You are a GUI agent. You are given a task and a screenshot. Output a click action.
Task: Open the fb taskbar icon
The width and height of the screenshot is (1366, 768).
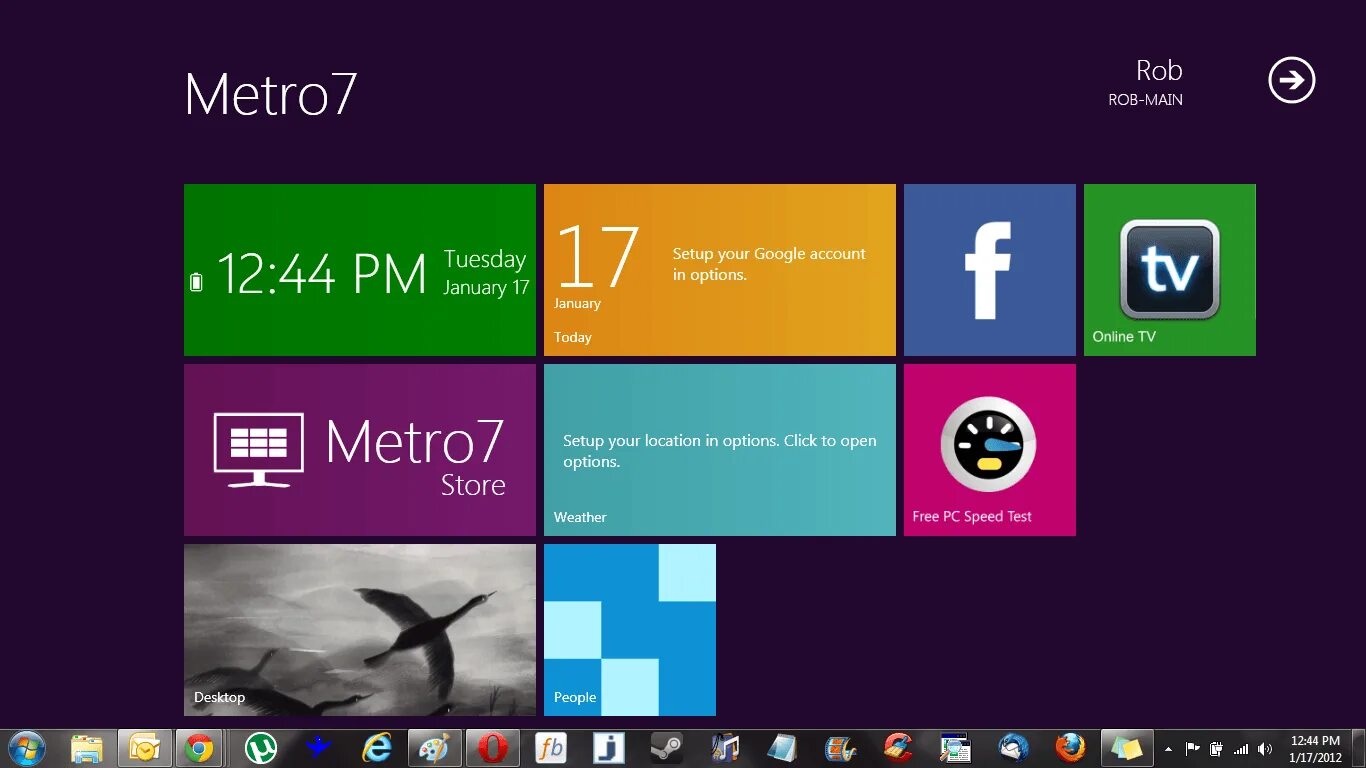point(551,748)
